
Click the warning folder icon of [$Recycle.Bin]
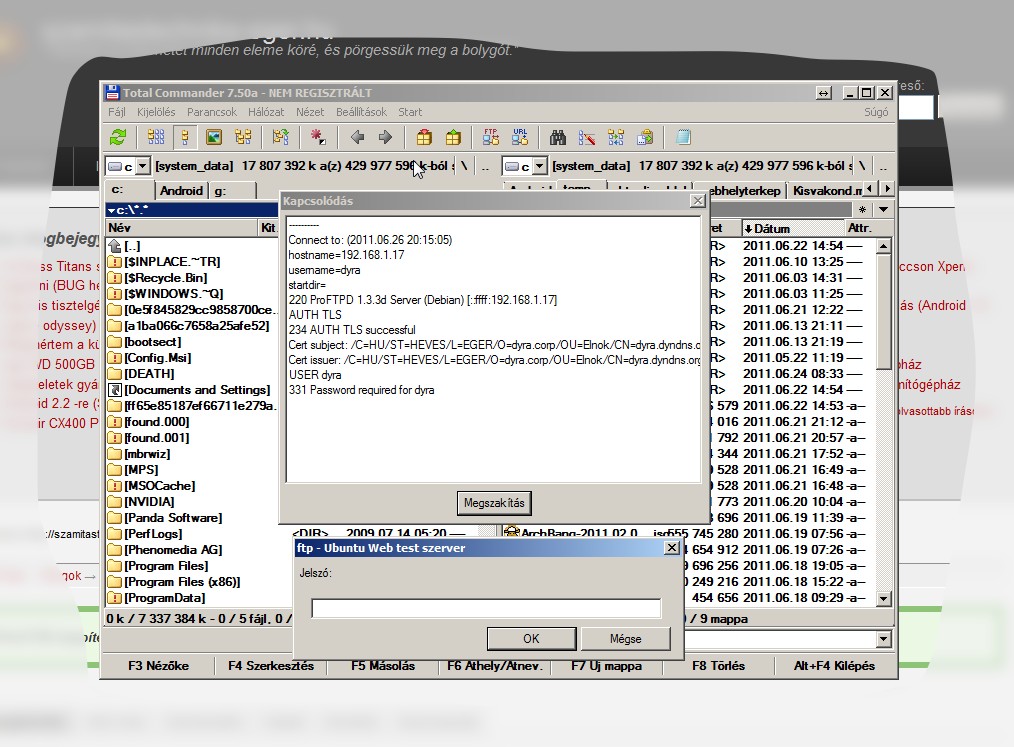pyautogui.click(x=115, y=278)
